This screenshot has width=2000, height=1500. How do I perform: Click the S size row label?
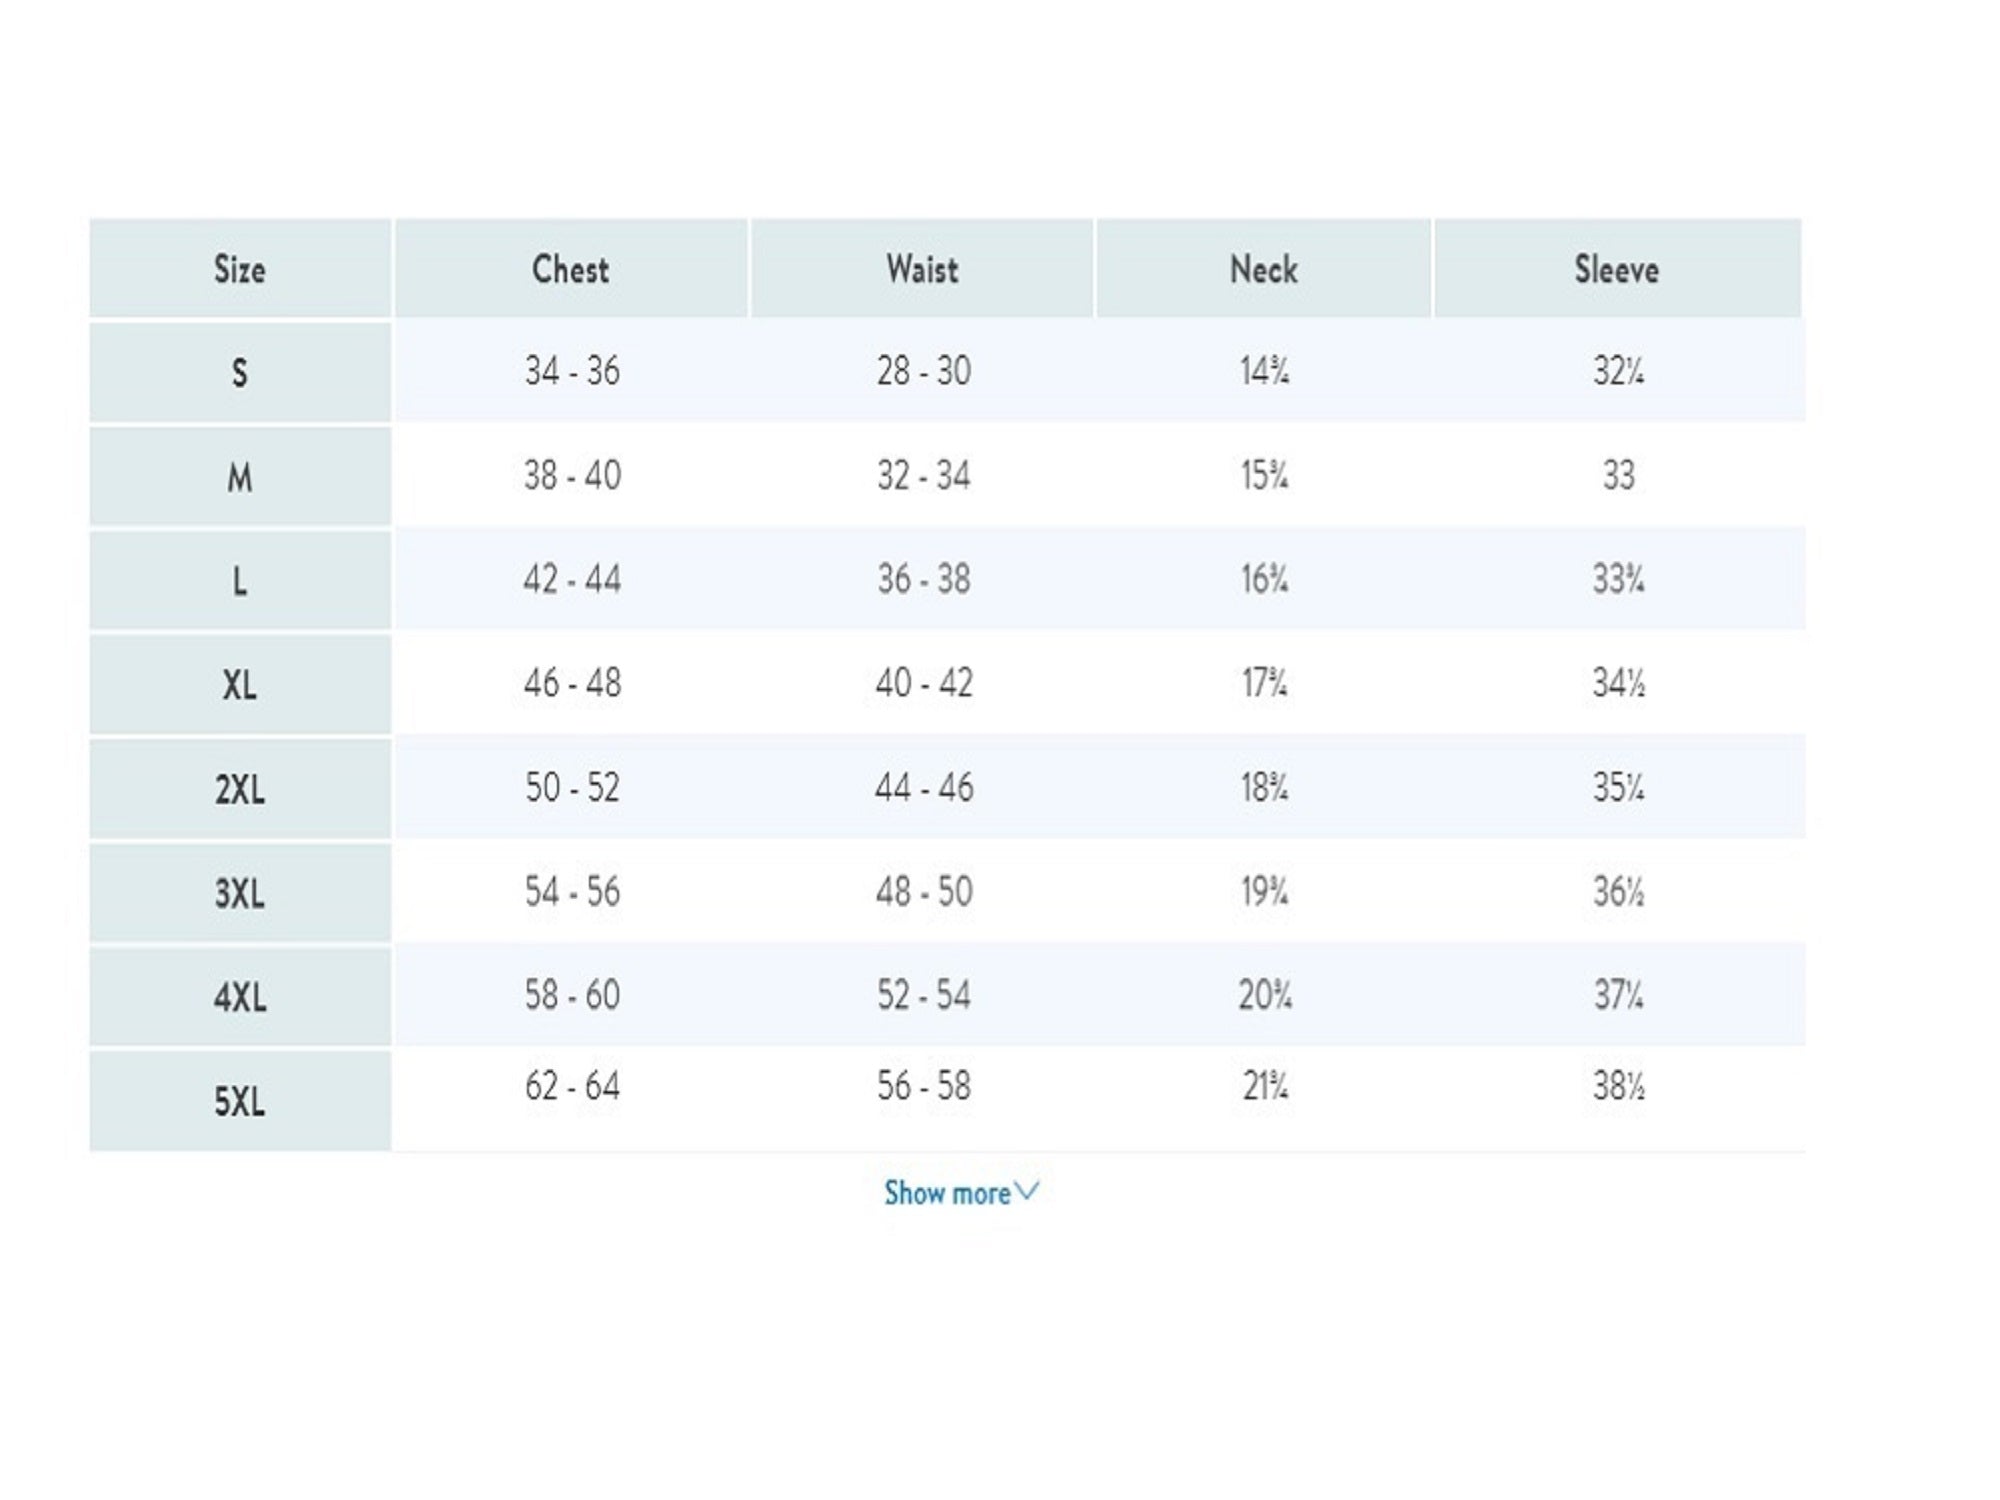click(240, 372)
